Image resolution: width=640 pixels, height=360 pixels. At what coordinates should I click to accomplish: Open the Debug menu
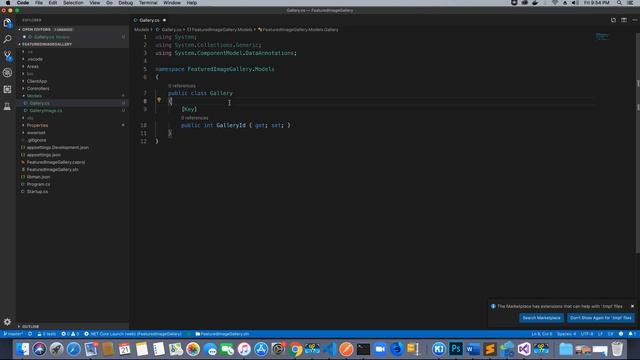pyautogui.click(x=126, y=3)
